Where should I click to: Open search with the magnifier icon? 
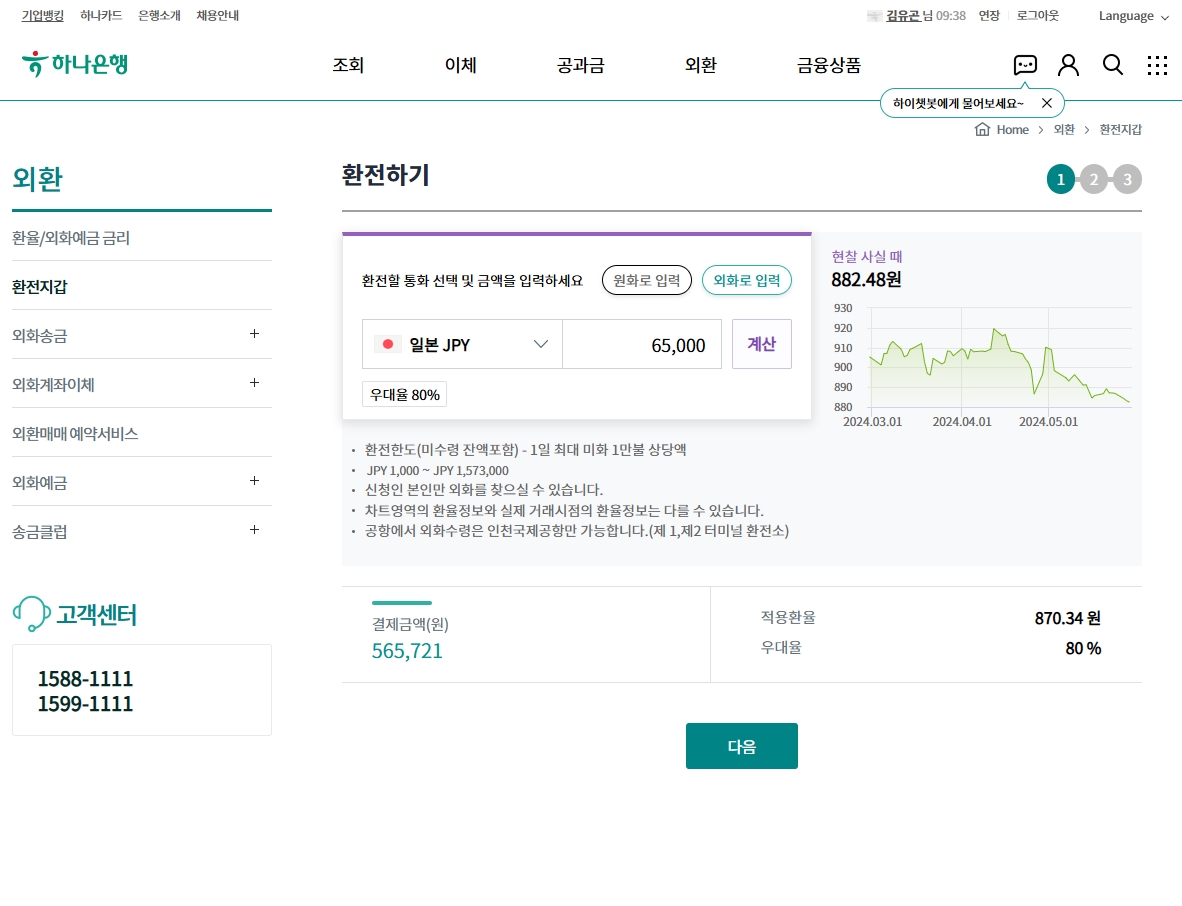point(1112,64)
